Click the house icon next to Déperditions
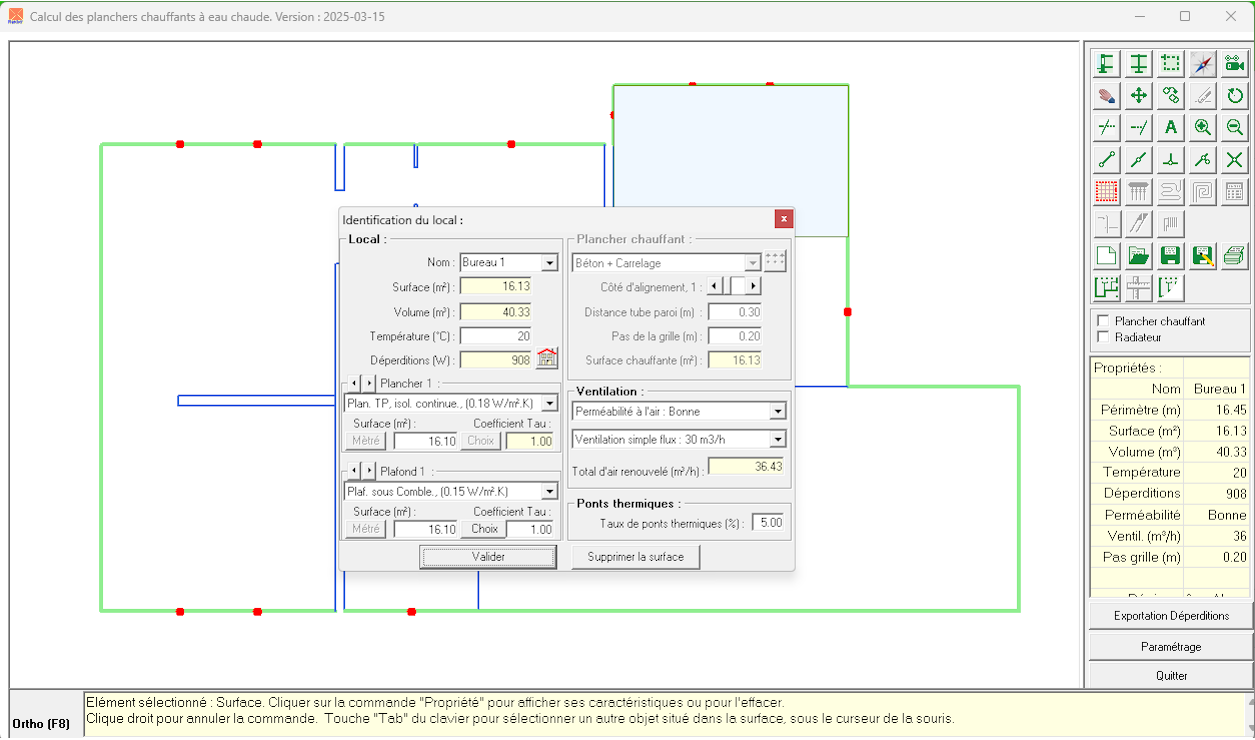Screen dimensions: 1255x740 pos(547,359)
